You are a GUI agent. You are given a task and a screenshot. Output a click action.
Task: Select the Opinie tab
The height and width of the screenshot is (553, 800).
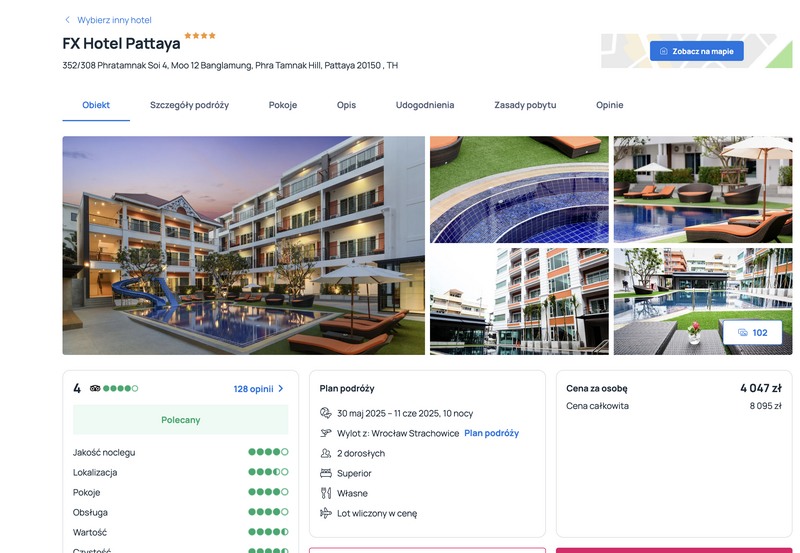[x=610, y=105]
